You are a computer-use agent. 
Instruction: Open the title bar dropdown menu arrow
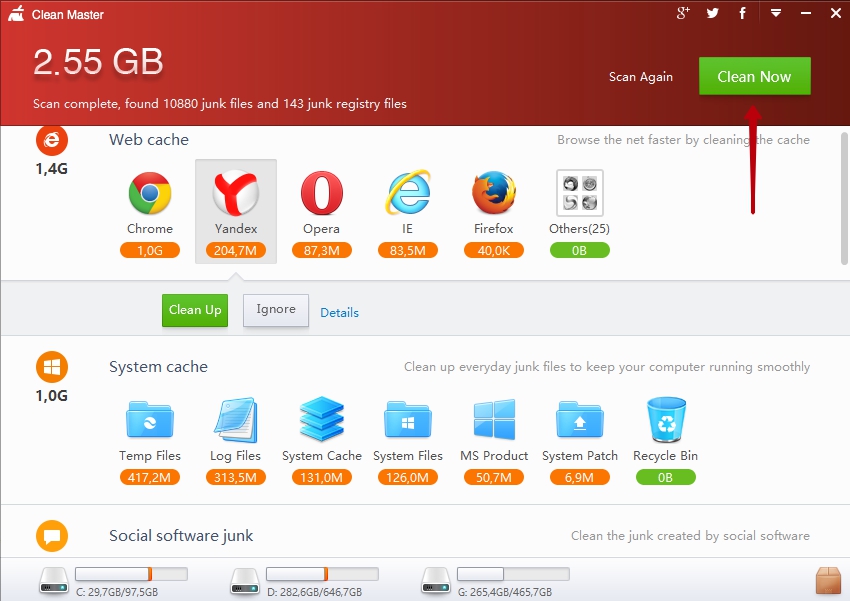[775, 14]
